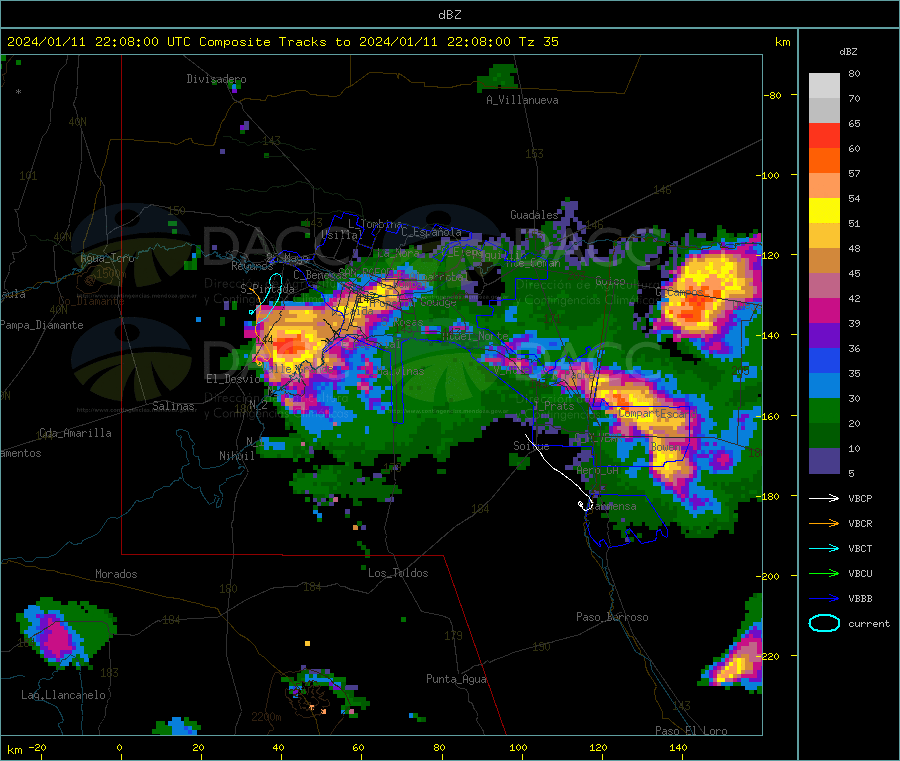This screenshot has width=900, height=761.
Task: Click the '-200' km tick on right axis
Action: [x=767, y=576]
